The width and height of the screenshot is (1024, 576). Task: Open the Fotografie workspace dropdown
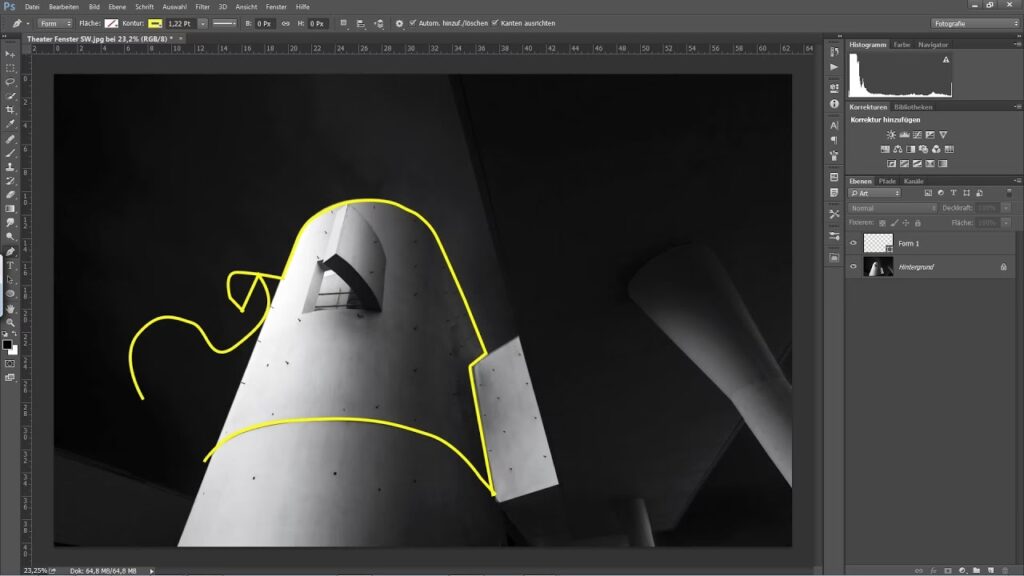coord(974,23)
